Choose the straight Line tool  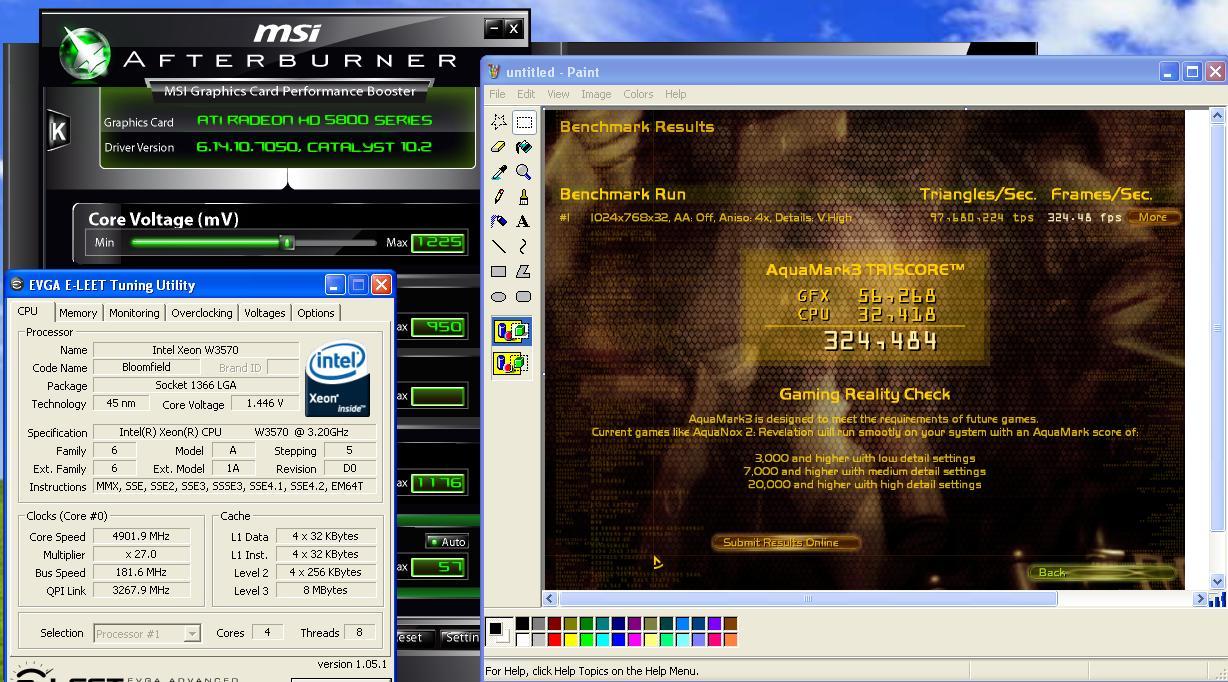point(499,246)
